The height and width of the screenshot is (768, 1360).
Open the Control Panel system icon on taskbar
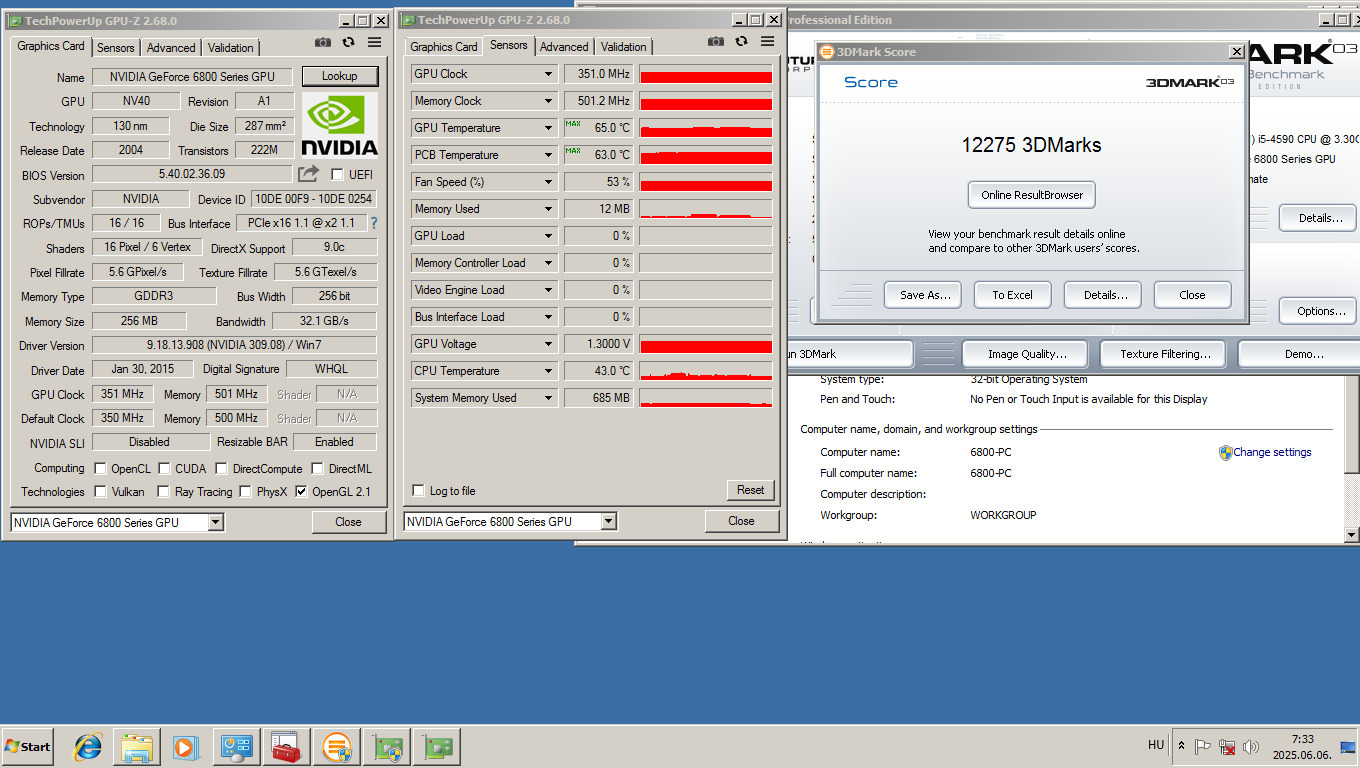click(x=237, y=747)
